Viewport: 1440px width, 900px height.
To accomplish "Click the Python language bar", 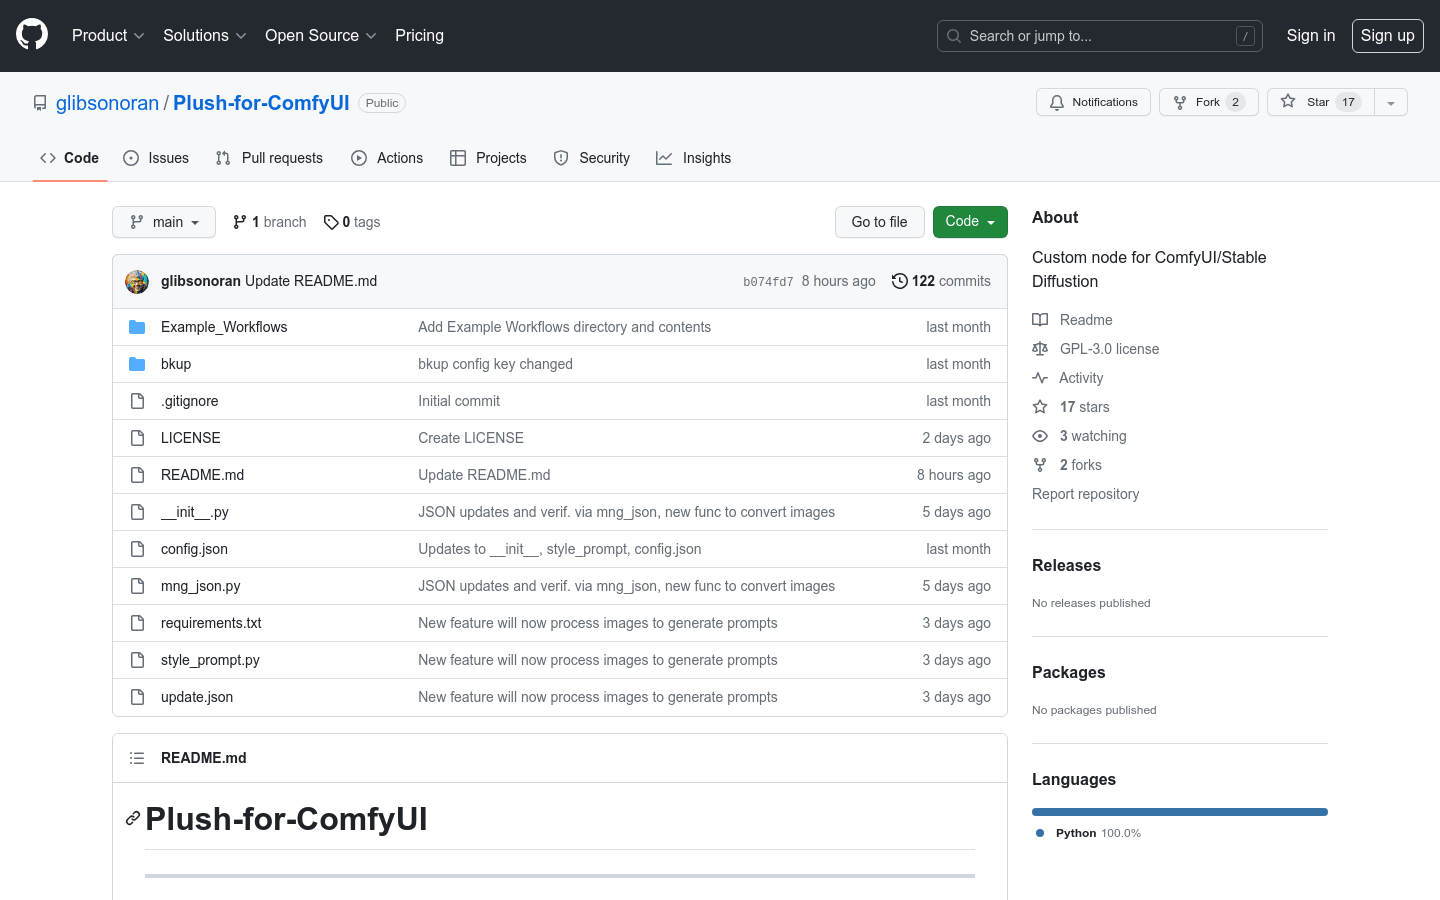I will coord(1180,812).
